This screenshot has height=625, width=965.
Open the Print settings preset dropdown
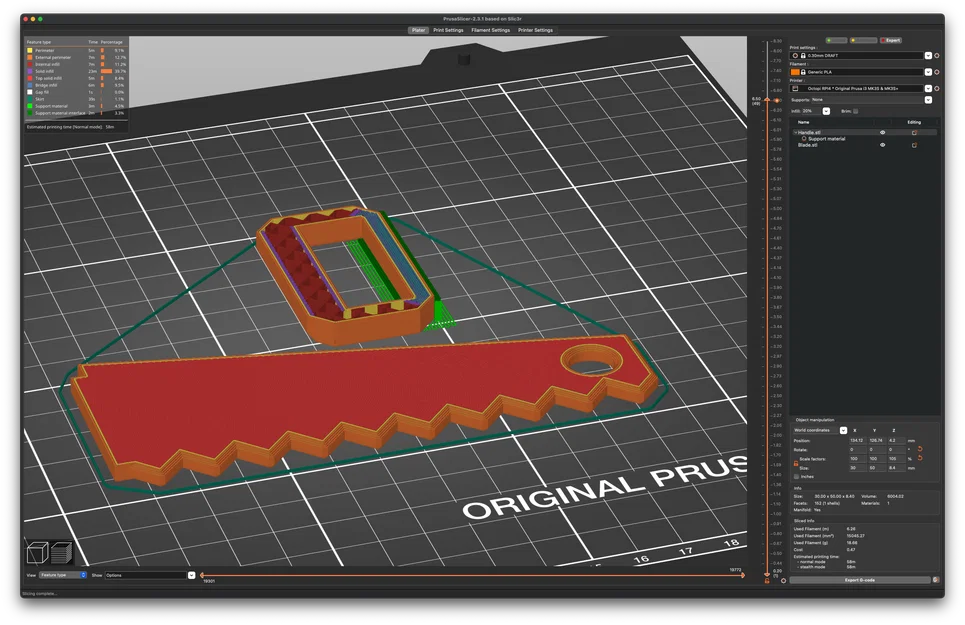928,55
